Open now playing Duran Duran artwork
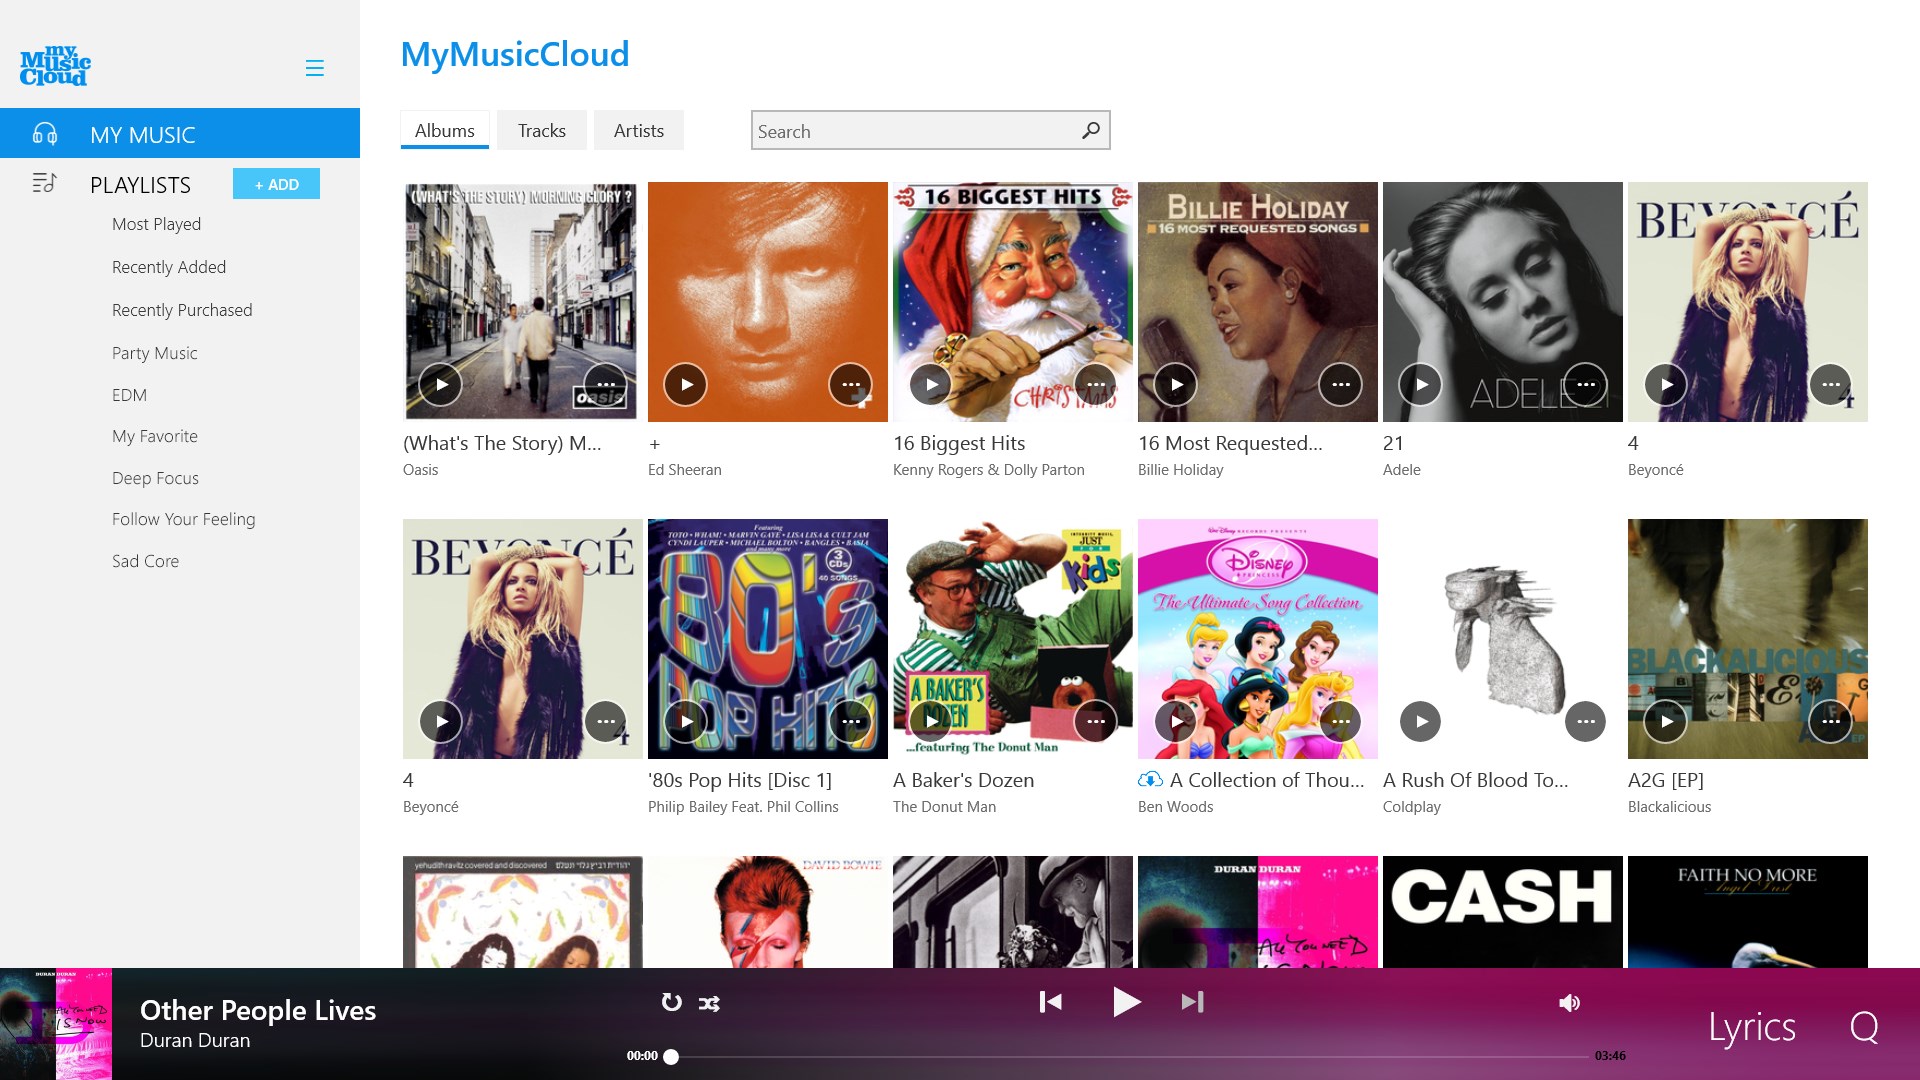Screen dimensions: 1920x1080 (56, 1024)
